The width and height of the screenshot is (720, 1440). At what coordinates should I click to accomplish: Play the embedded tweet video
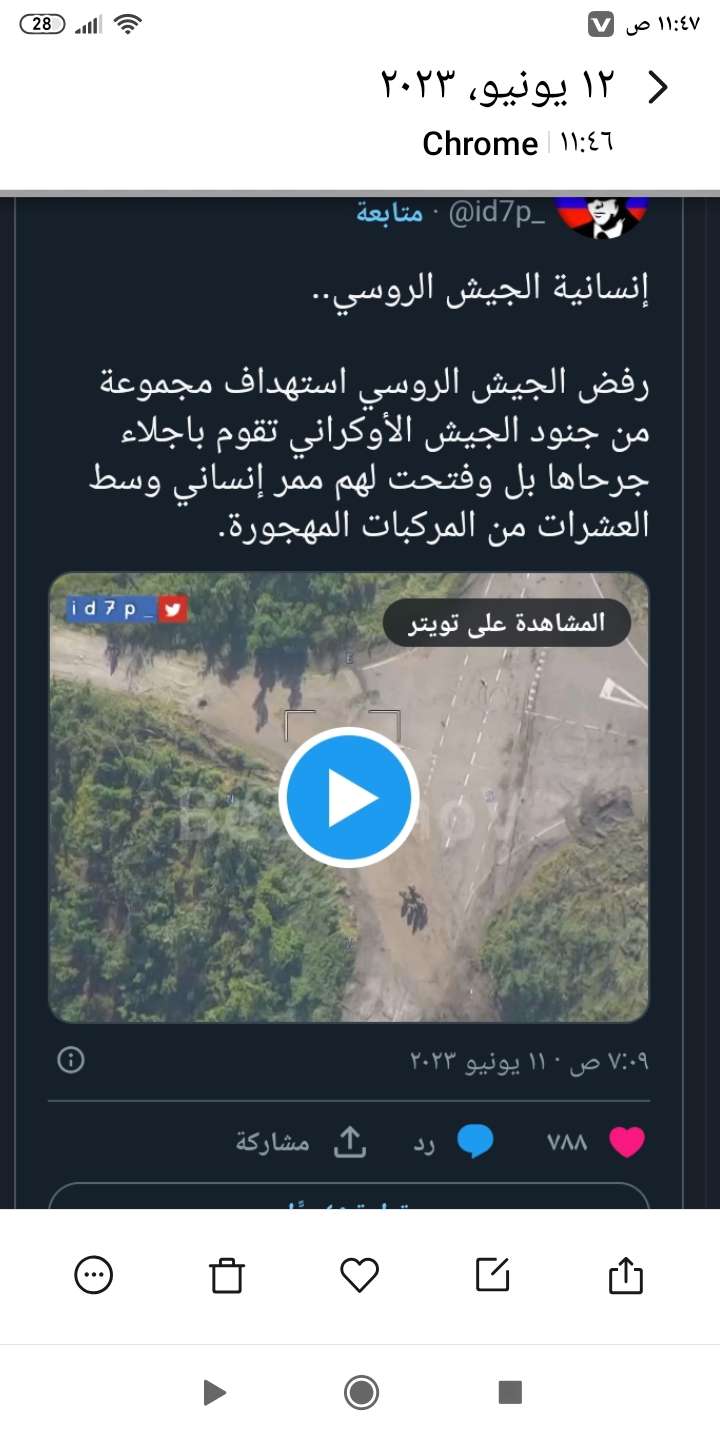coord(348,797)
